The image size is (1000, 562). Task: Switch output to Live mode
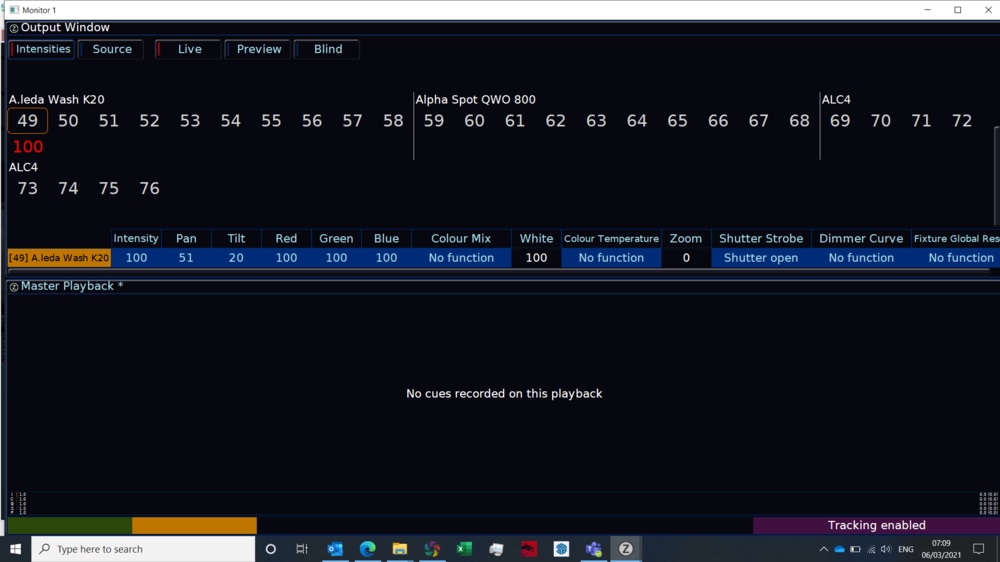[188, 49]
